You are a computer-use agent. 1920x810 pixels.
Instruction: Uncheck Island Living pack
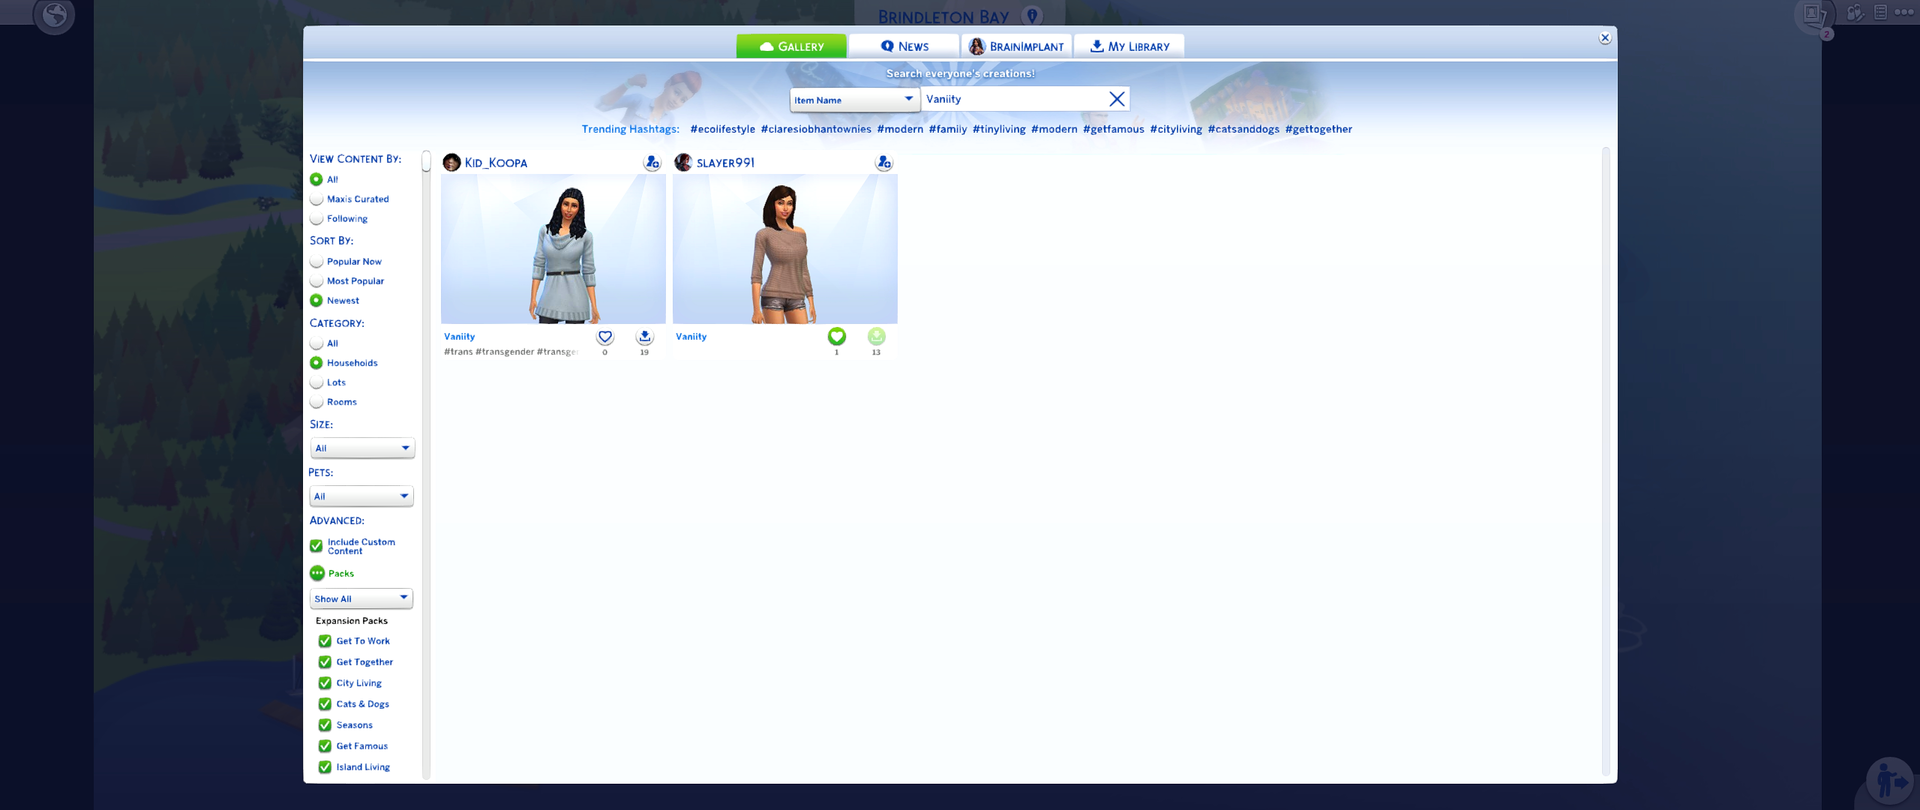[325, 767]
